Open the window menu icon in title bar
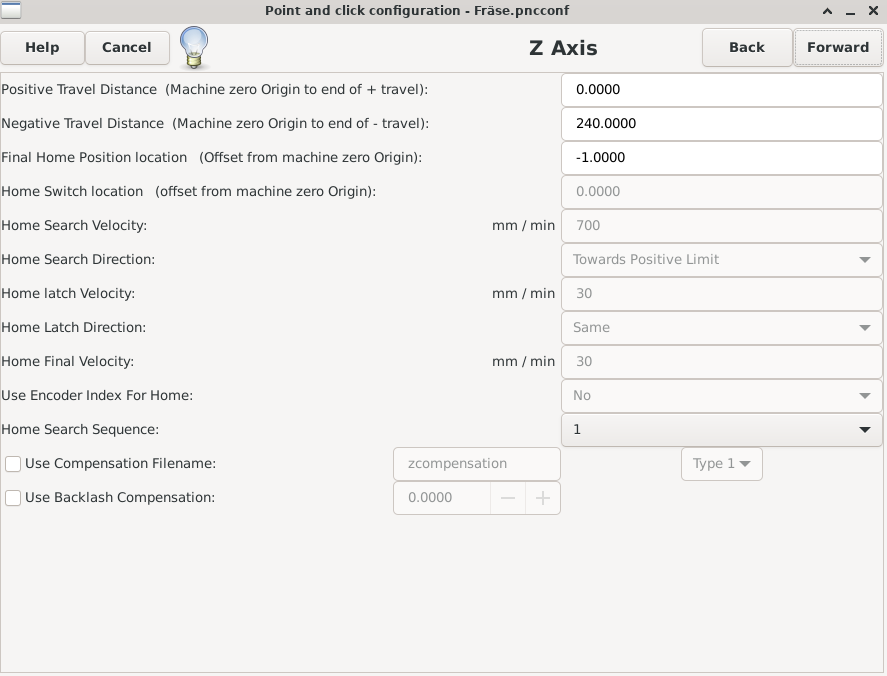The image size is (887, 676). point(10,10)
